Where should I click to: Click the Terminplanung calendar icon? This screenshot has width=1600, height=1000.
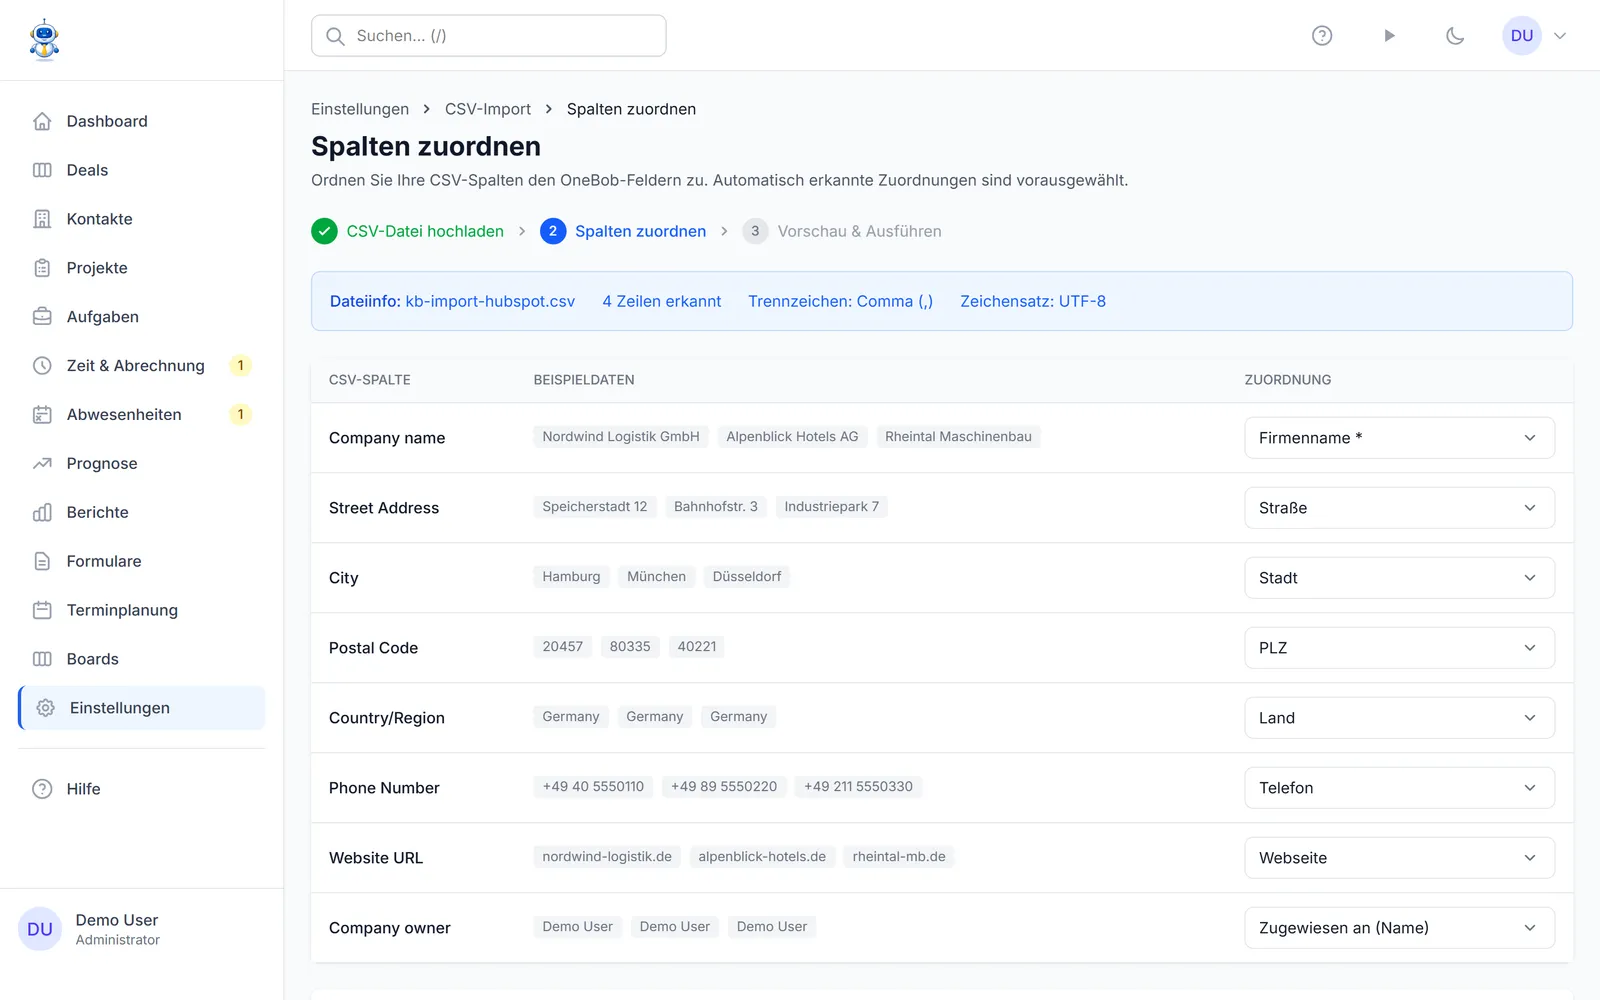point(42,611)
